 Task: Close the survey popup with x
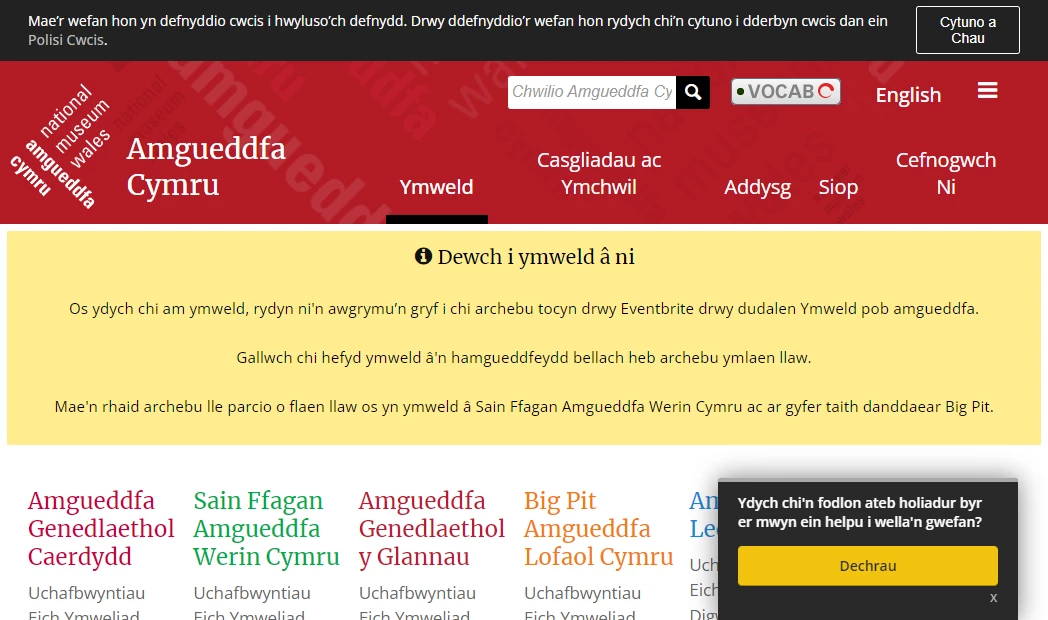coord(993,598)
